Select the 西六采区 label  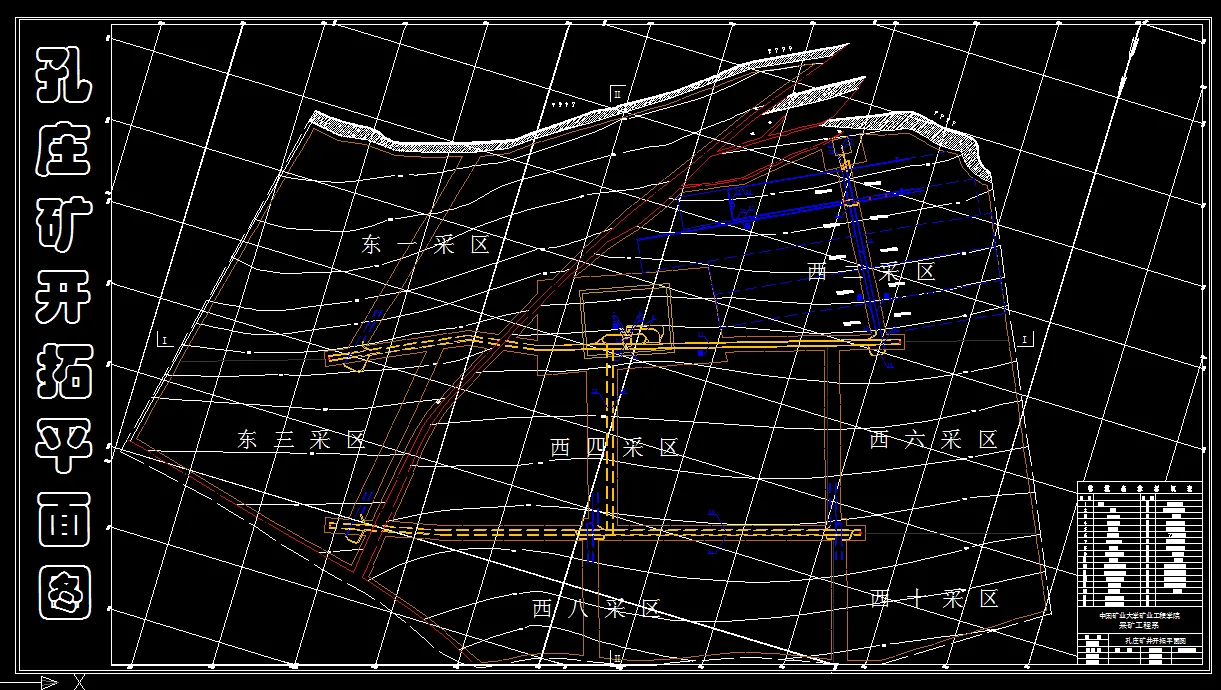point(934,439)
